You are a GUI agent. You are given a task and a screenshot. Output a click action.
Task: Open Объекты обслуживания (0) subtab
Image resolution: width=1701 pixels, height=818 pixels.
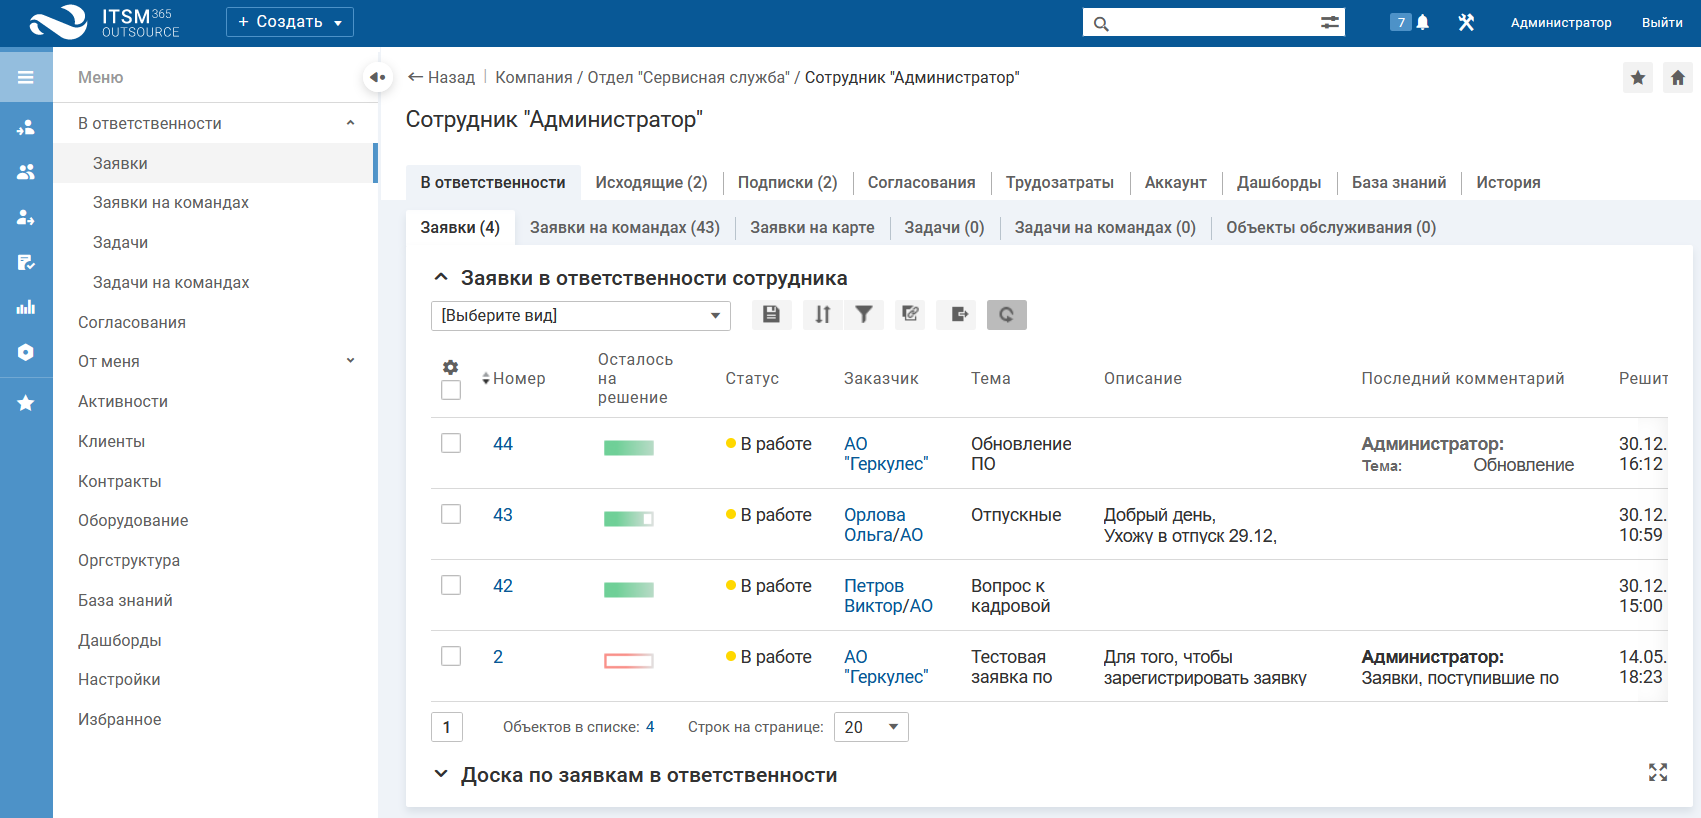coord(1331,227)
